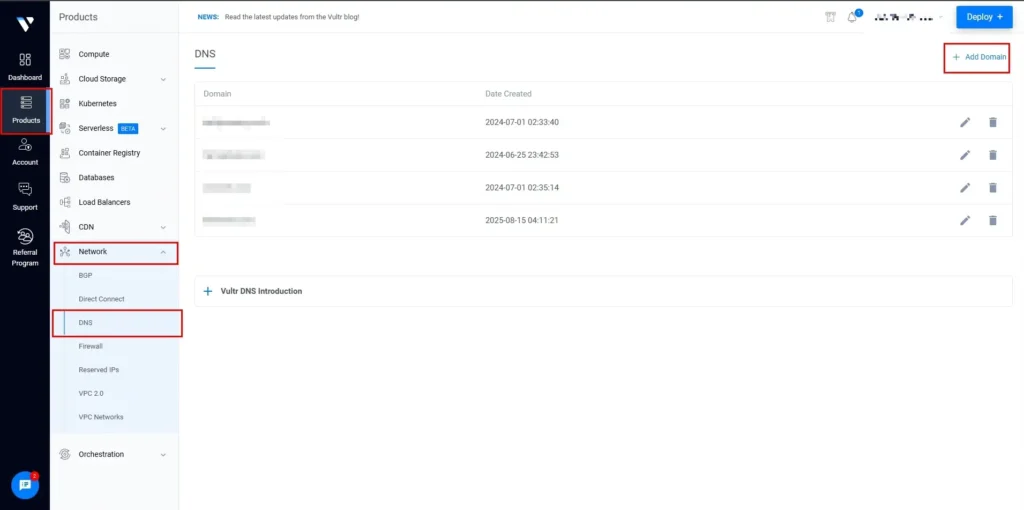
Task: Click the Vultr logo icon
Action: [25, 23]
